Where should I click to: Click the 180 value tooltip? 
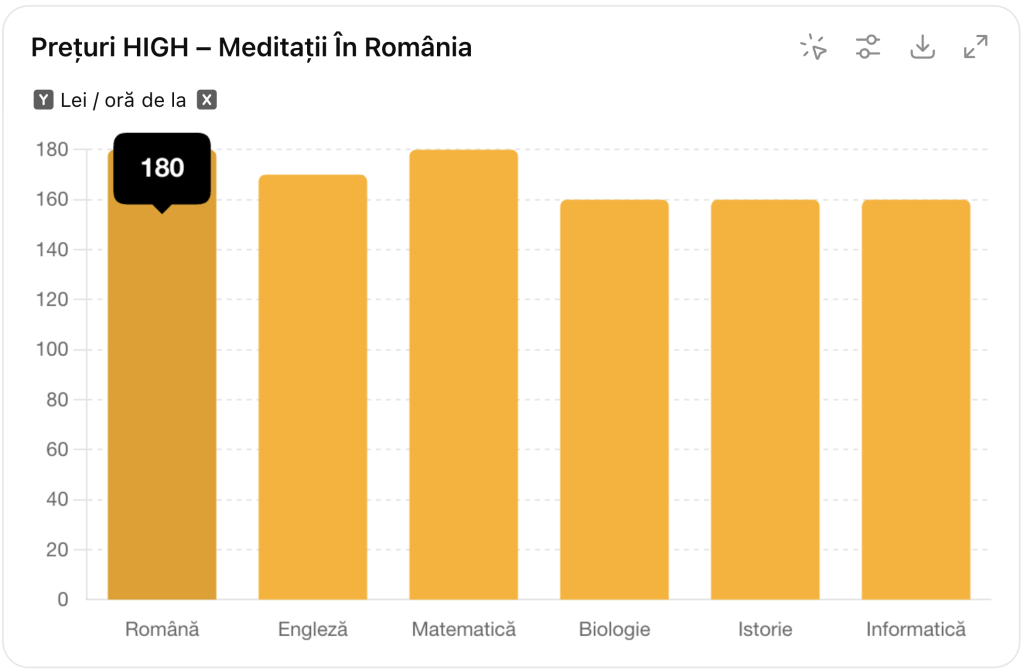(x=162, y=168)
